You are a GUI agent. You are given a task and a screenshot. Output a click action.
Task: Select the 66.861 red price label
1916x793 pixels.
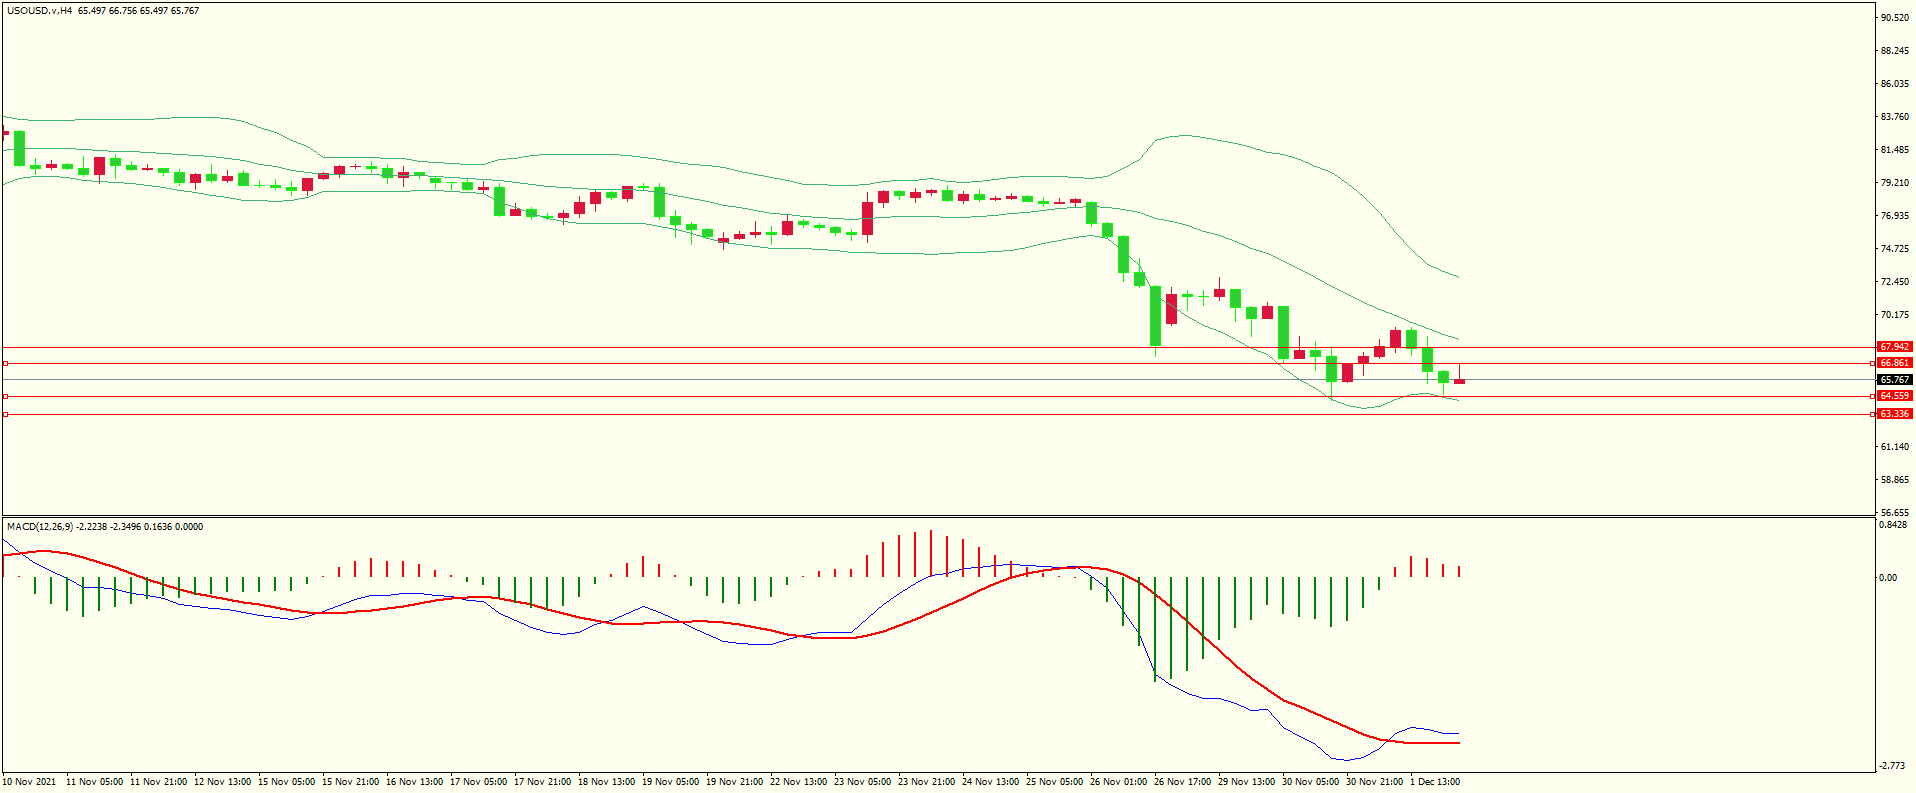coord(1895,363)
